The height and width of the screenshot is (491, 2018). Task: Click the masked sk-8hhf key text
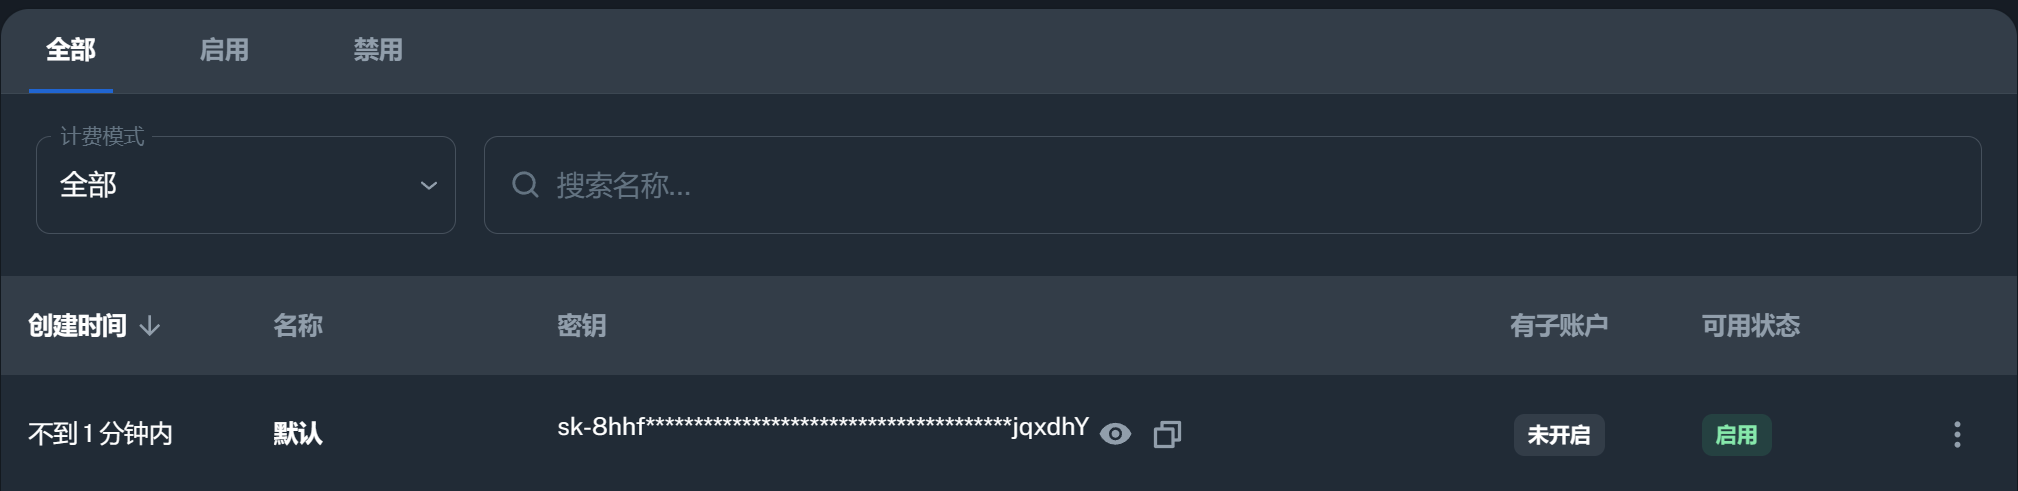point(823,428)
